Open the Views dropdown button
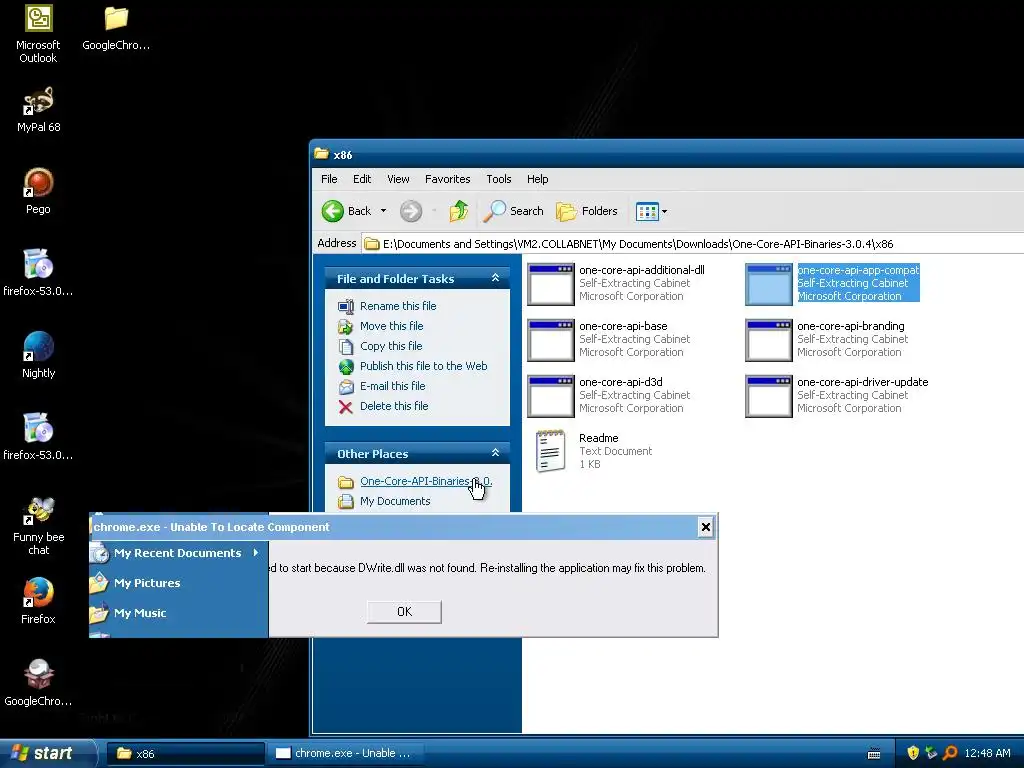Viewport: 1024px width, 768px height. (651, 211)
